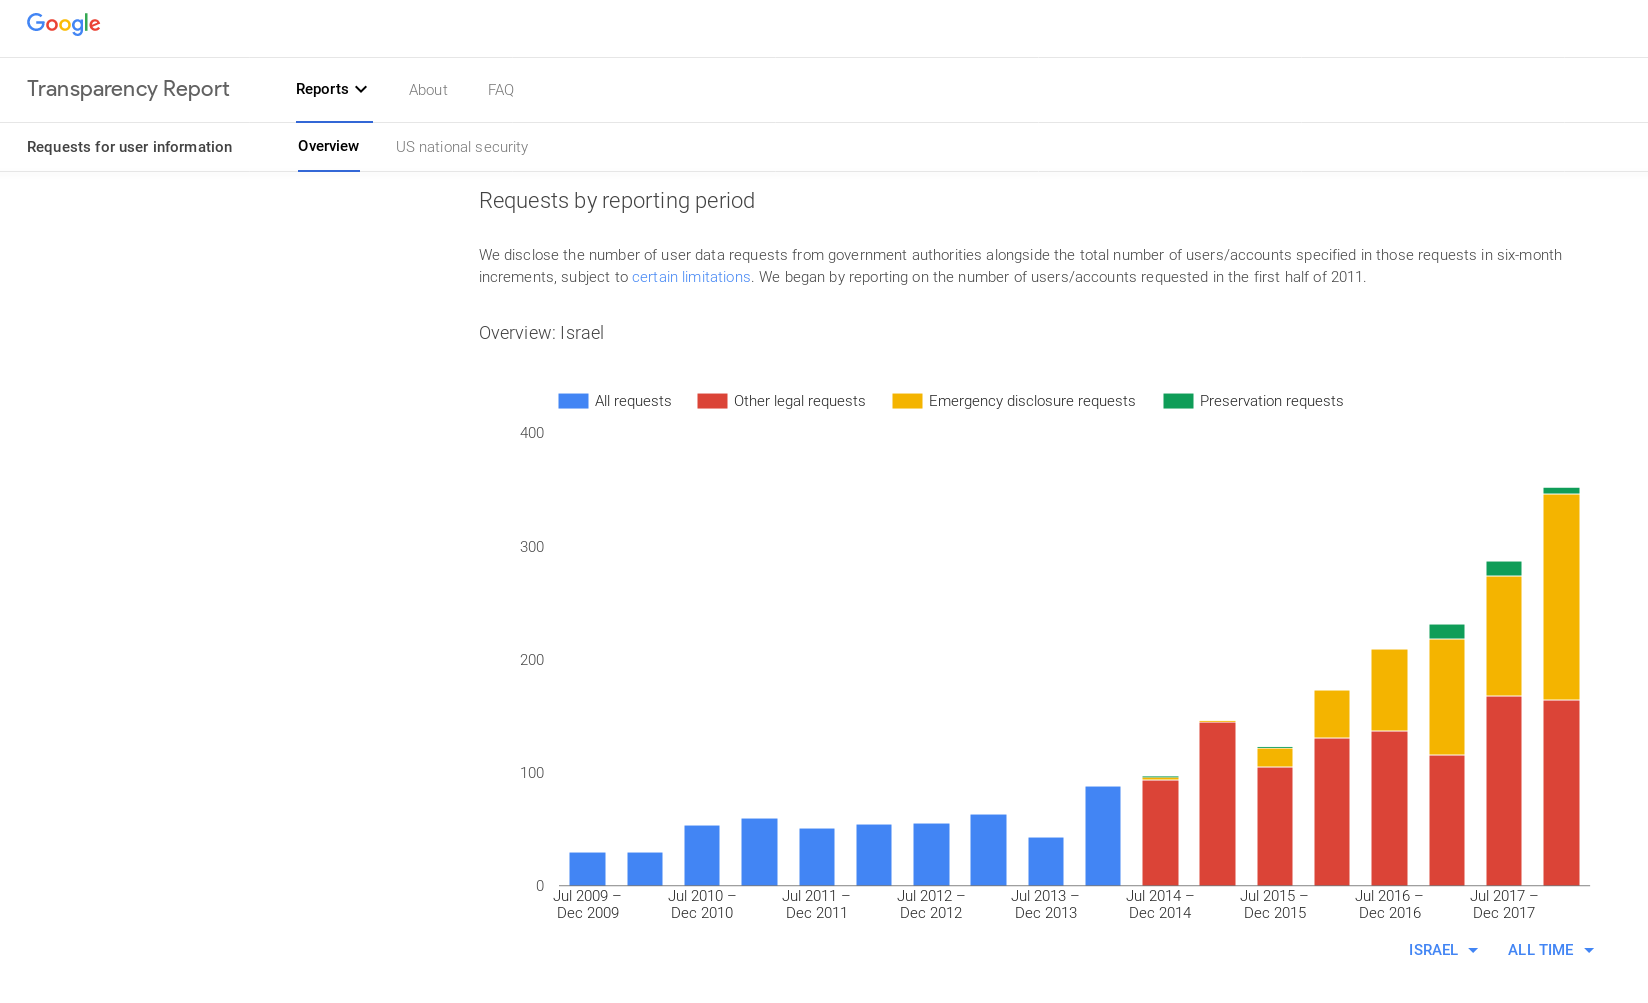Click the Jul 2009 – Dec 2009 blue bar
This screenshot has width=1648, height=1003.
tap(587, 869)
